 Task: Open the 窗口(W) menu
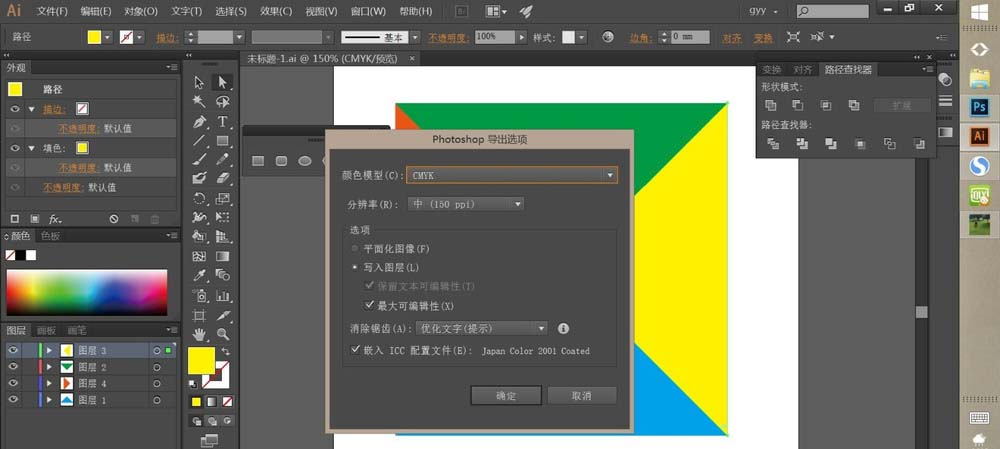368,11
